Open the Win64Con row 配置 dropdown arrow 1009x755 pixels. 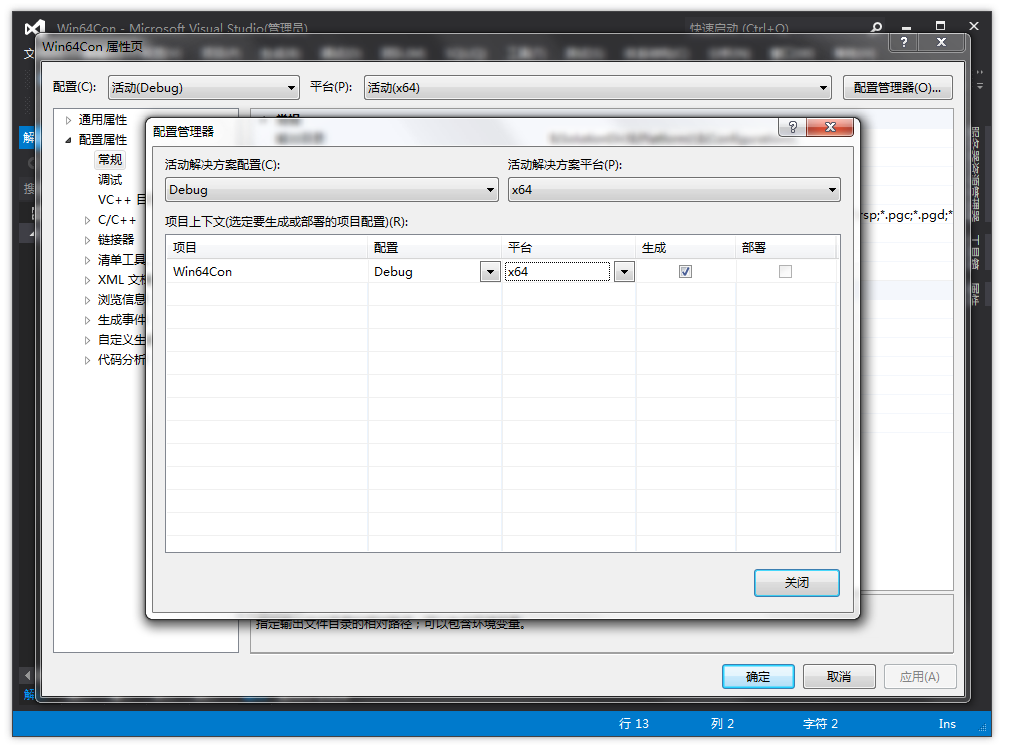(x=490, y=272)
